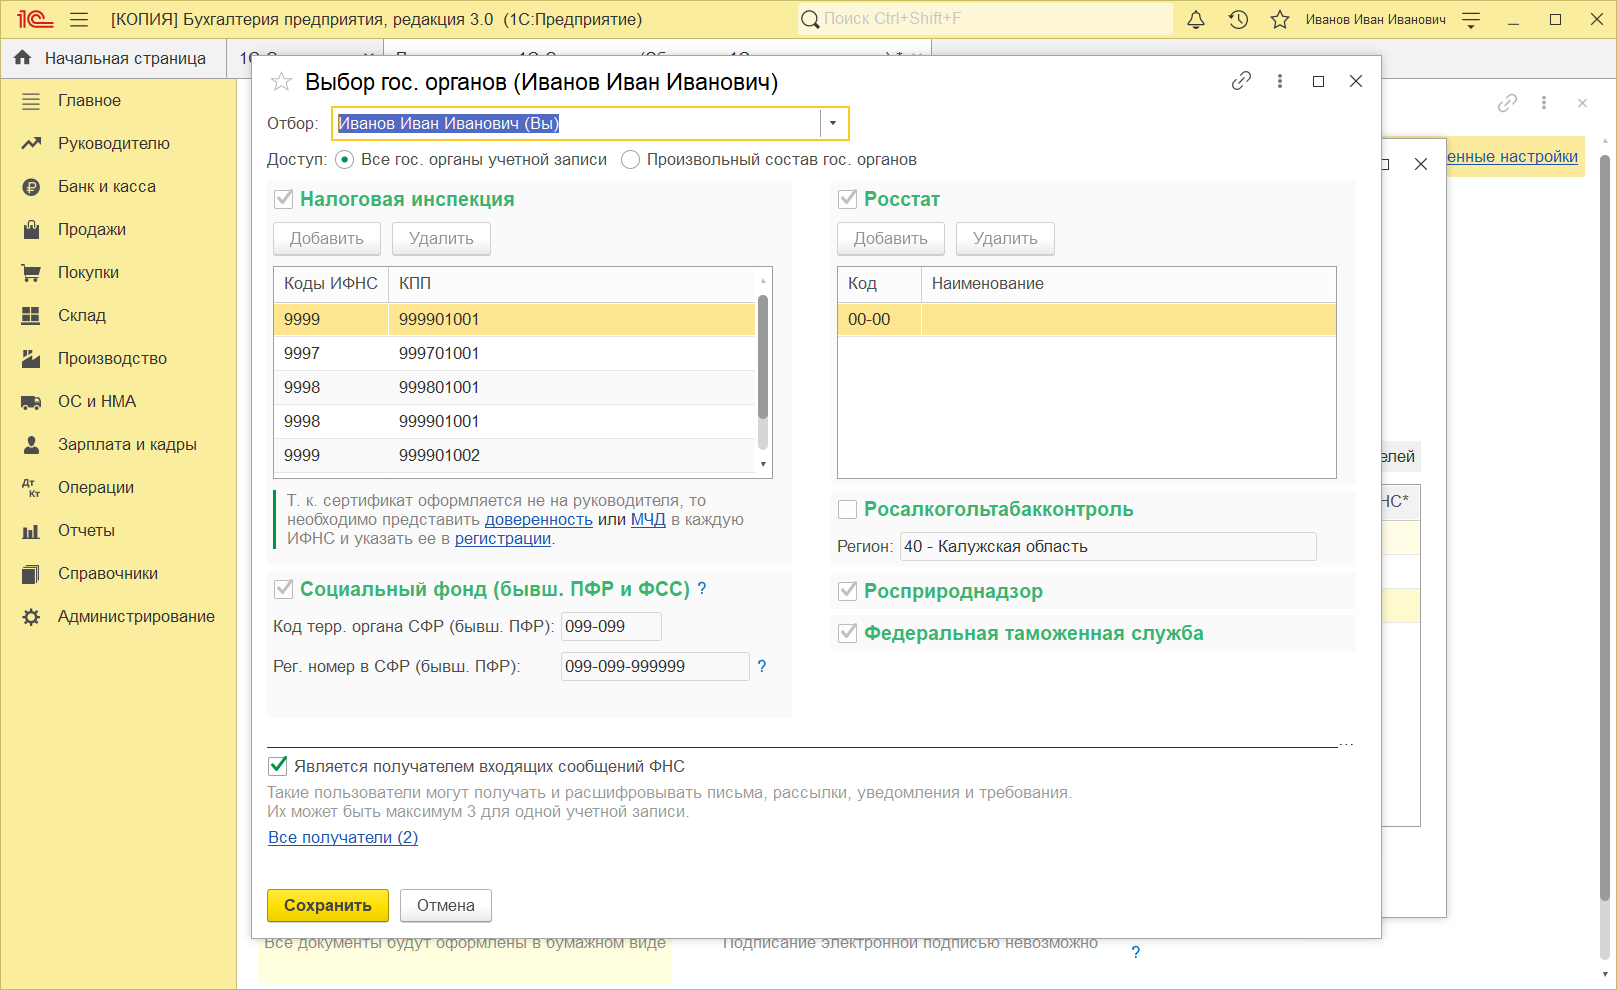Open the sections hamburger menu
The height and width of the screenshot is (990, 1617).
point(79,19)
